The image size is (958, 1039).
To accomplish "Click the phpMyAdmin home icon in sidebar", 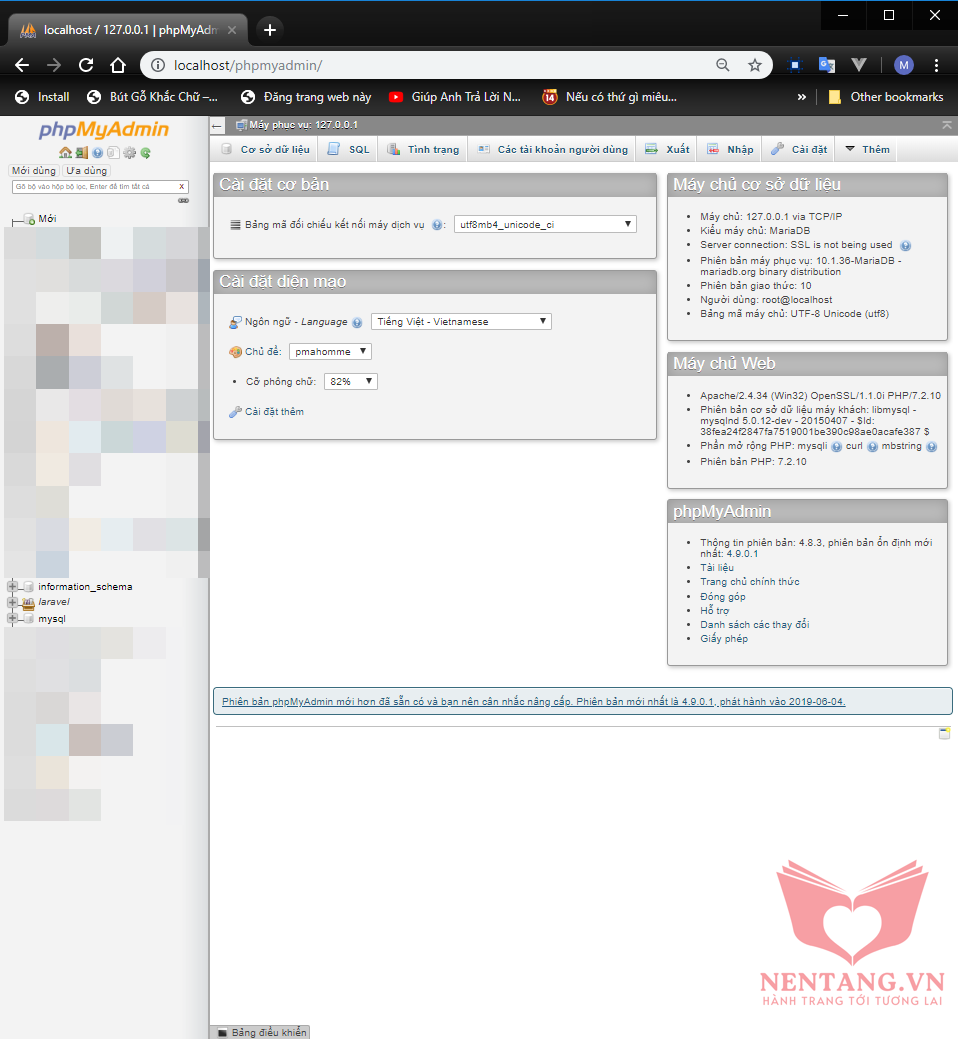I will pos(65,153).
